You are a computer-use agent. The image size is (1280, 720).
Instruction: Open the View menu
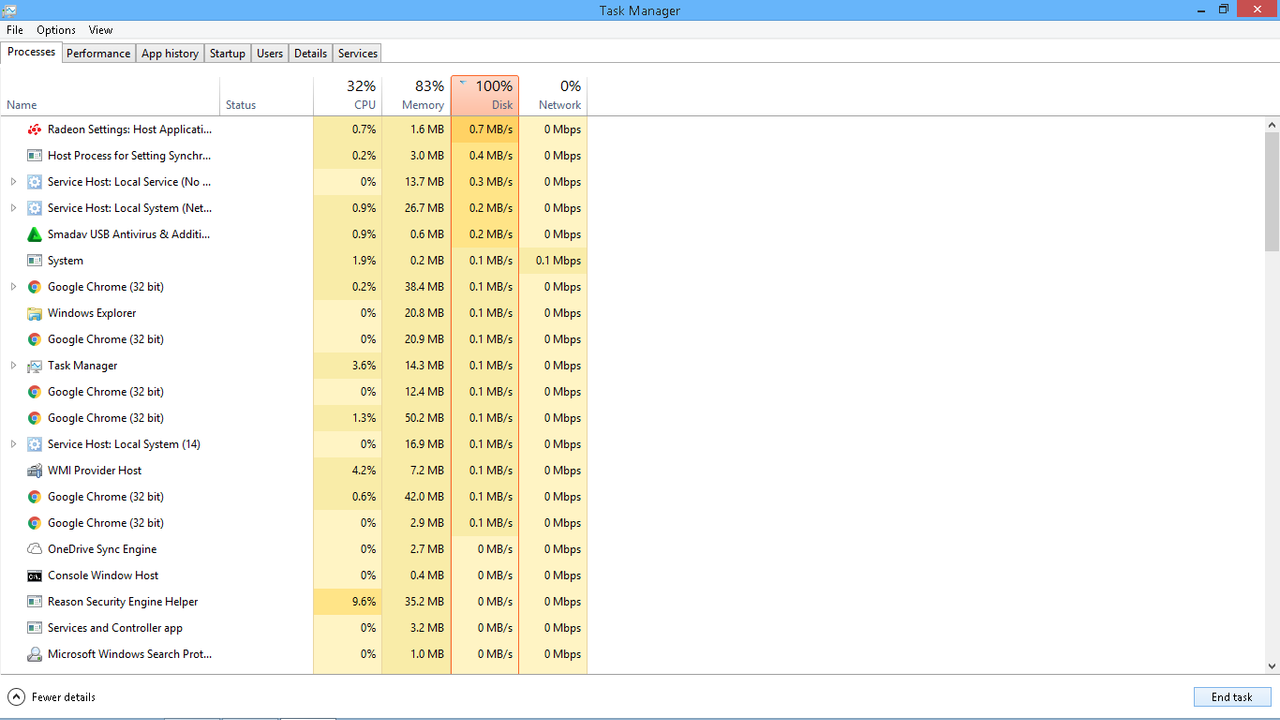pos(101,30)
